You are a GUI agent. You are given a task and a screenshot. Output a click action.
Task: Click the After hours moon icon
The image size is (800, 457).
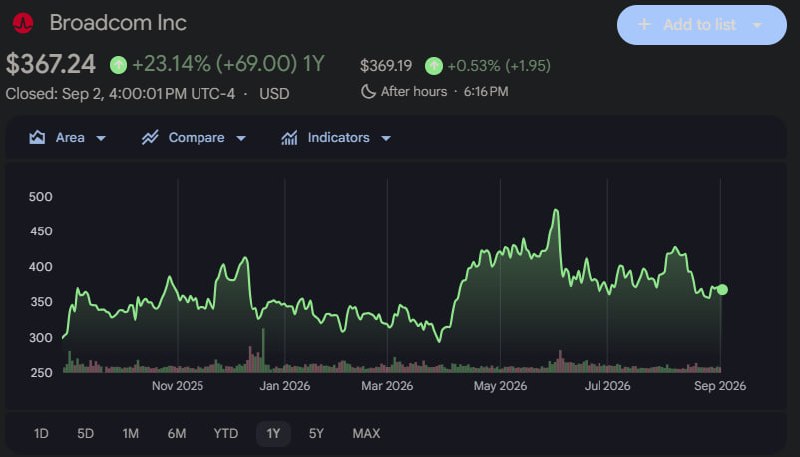pos(368,92)
